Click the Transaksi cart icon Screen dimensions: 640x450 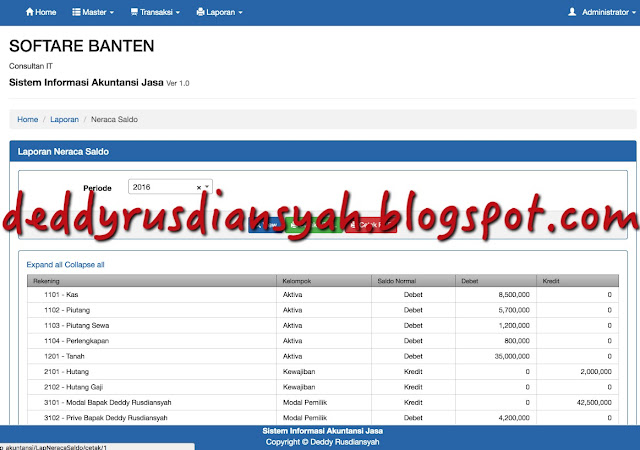click(x=134, y=12)
